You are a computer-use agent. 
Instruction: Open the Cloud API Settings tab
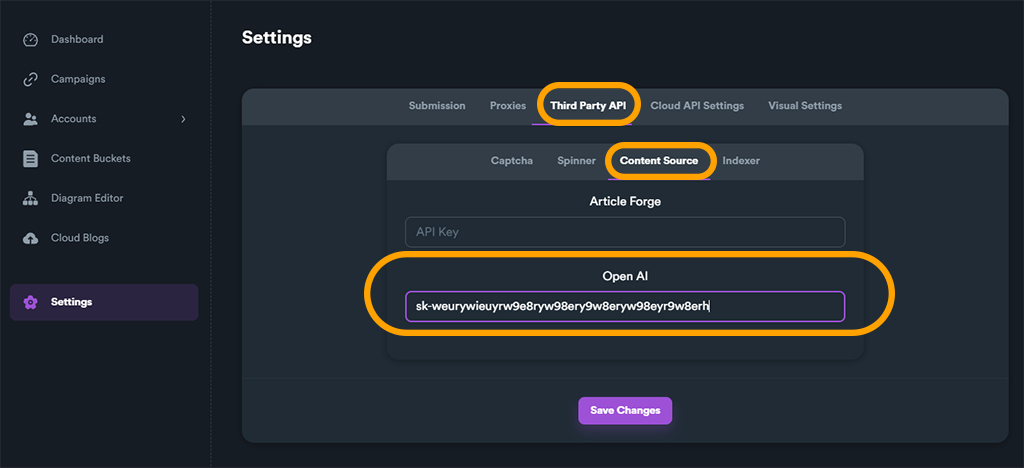click(x=697, y=106)
